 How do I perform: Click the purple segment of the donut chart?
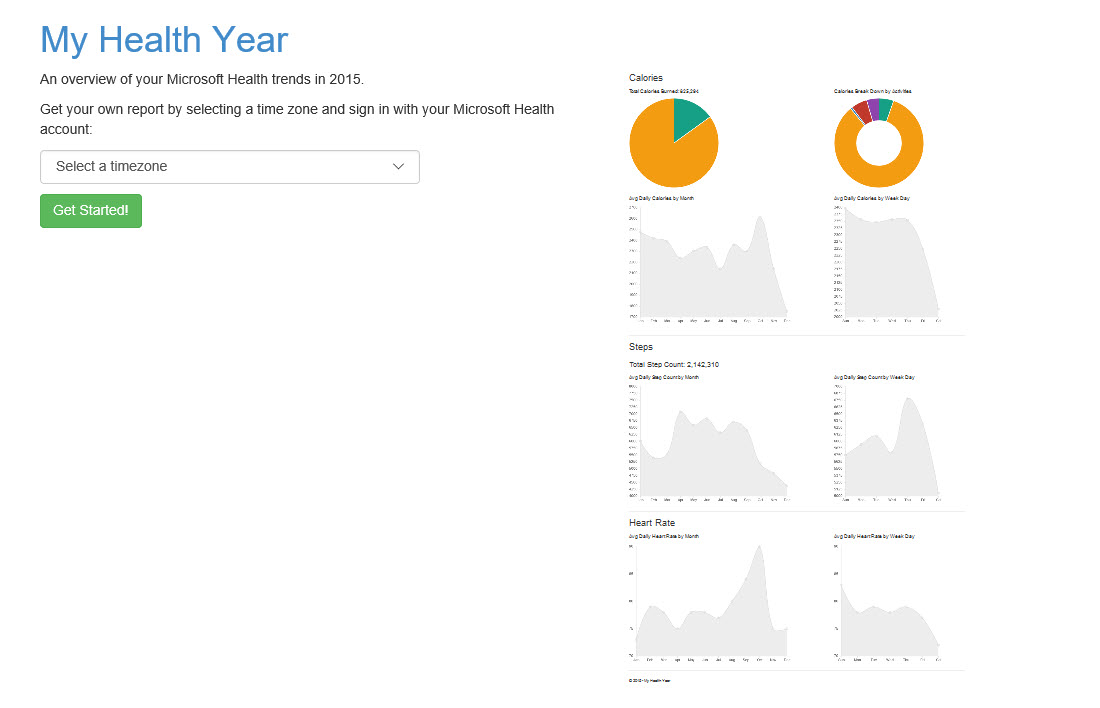point(873,107)
